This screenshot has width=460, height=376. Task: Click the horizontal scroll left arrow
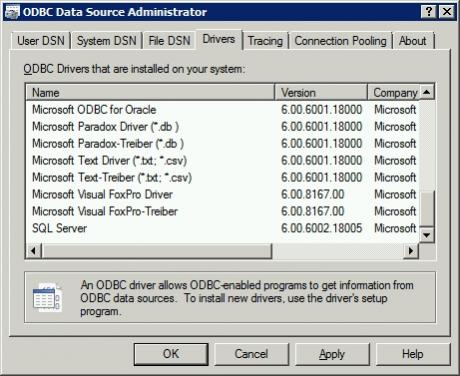(33, 250)
